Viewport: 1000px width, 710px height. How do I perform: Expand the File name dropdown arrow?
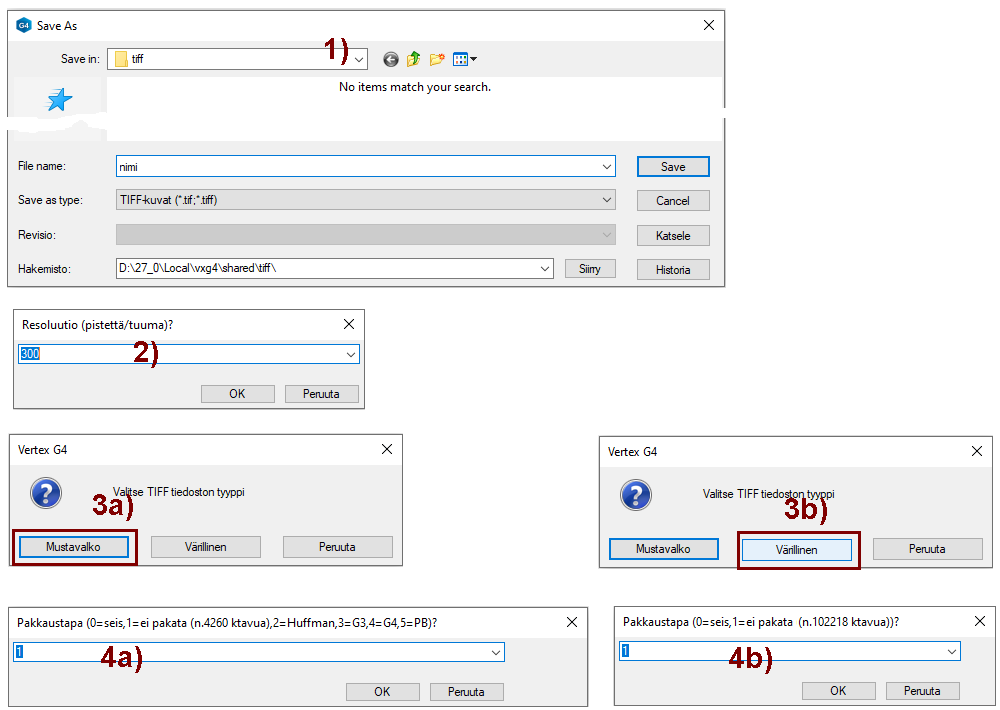tap(607, 166)
